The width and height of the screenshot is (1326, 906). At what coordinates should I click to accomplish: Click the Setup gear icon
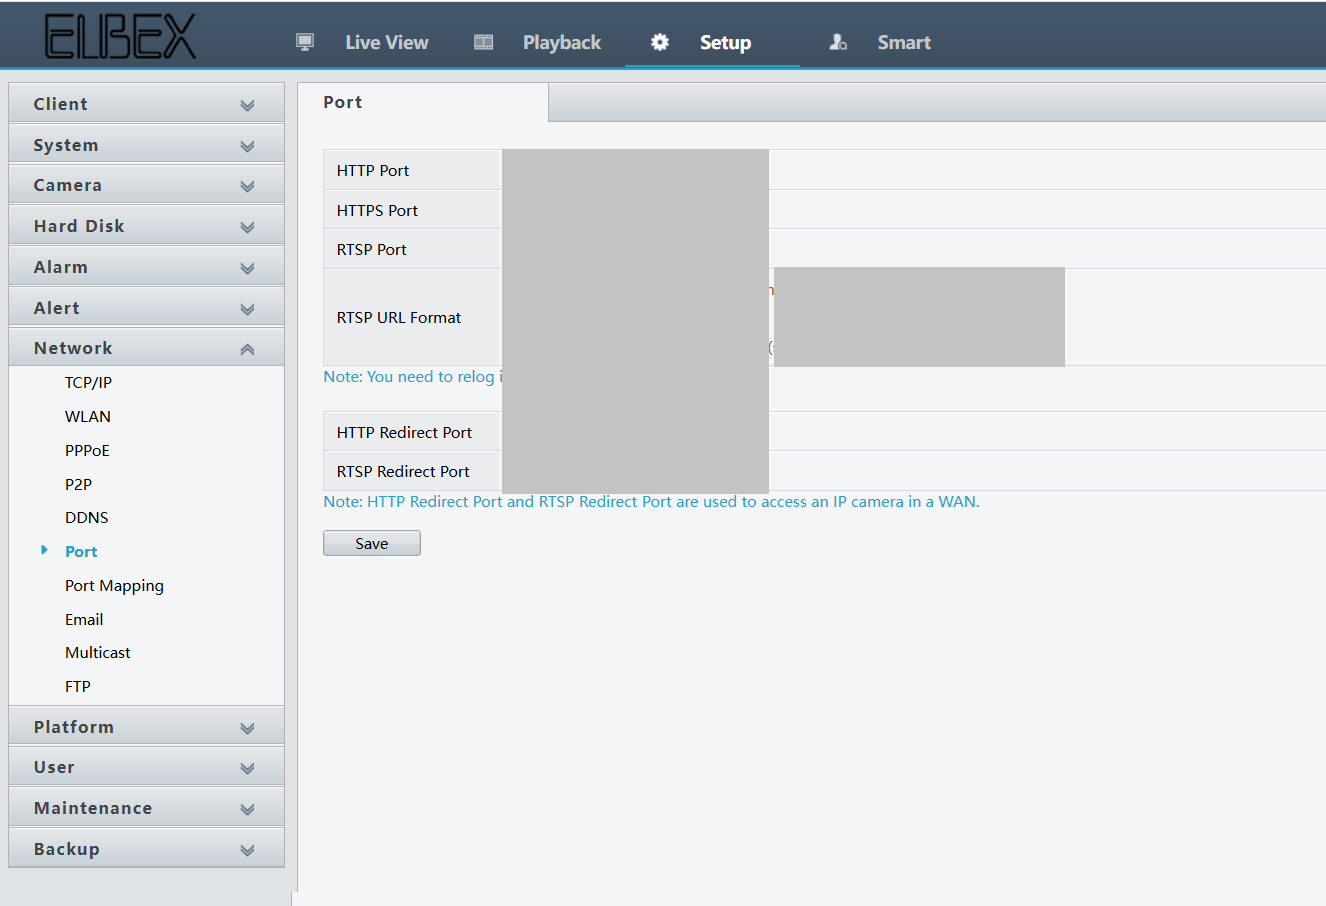pyautogui.click(x=659, y=42)
